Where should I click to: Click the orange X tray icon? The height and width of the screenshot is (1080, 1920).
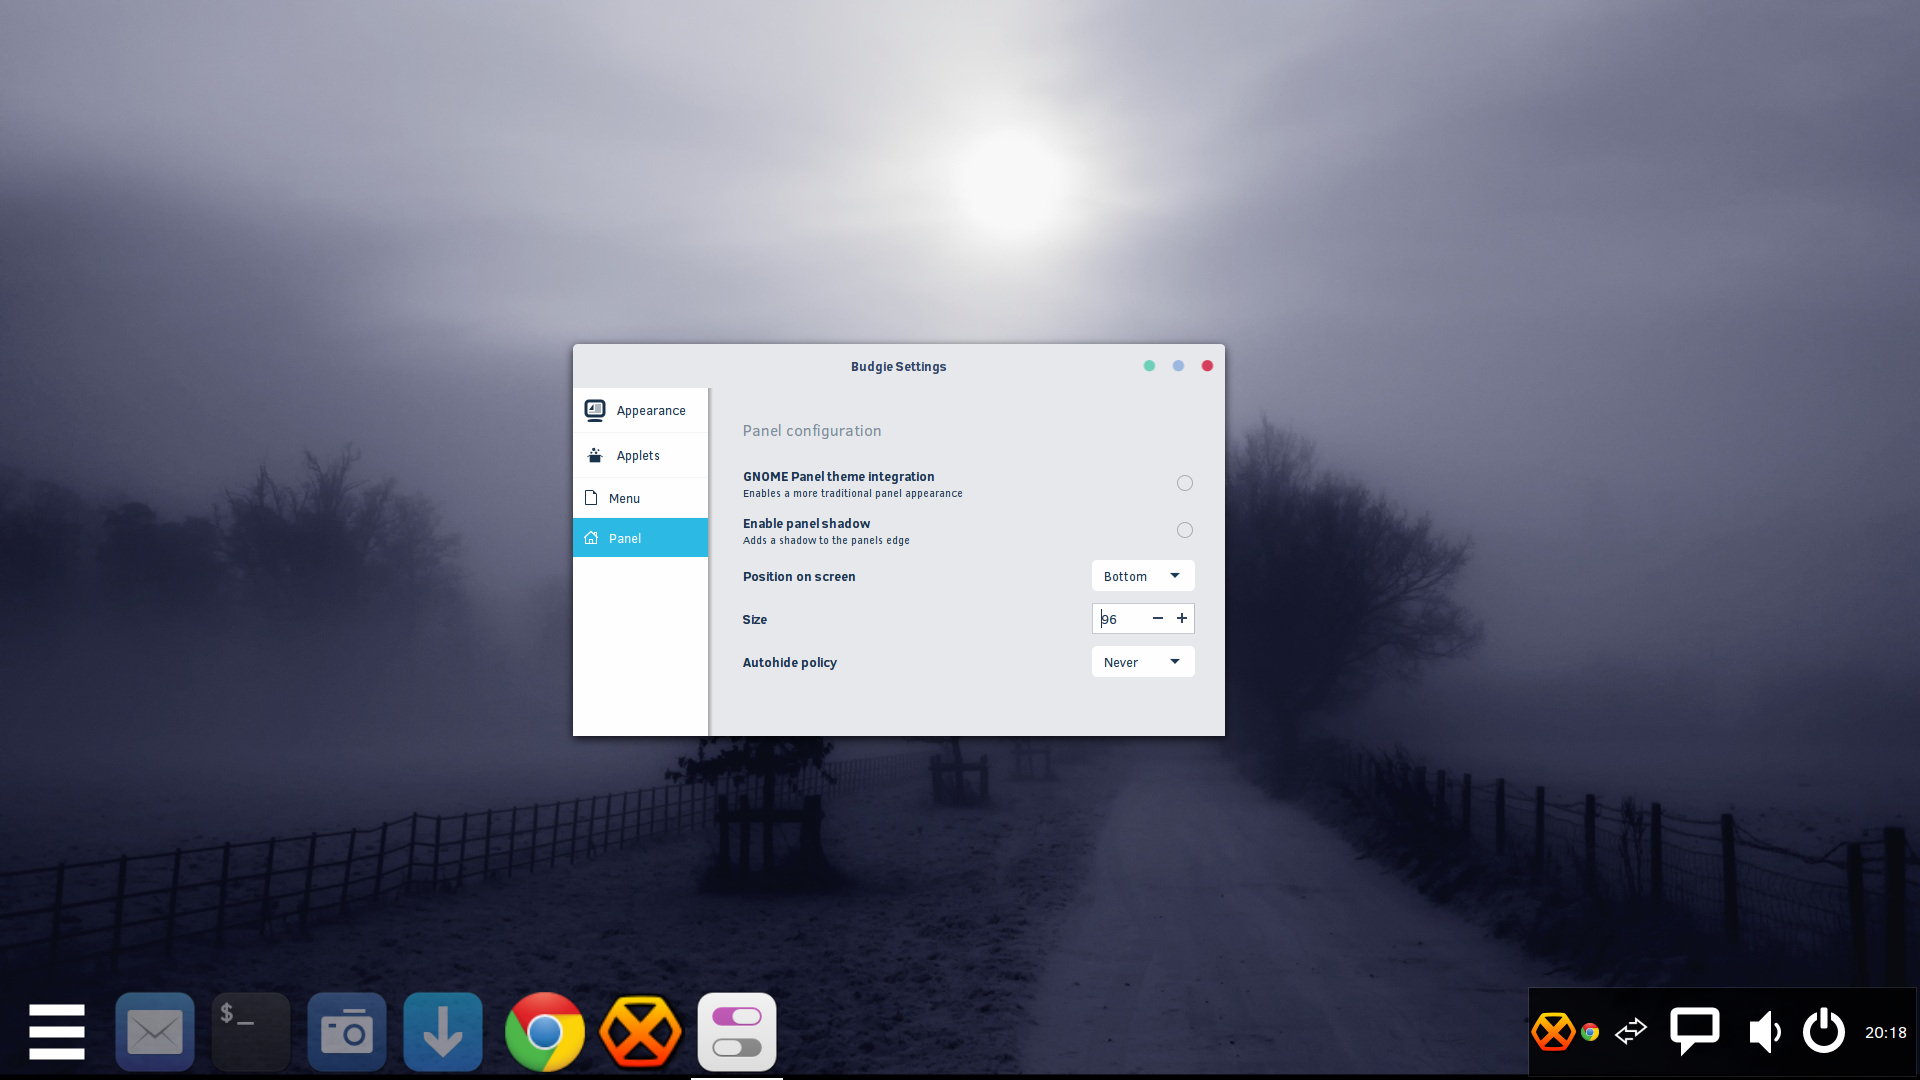(1553, 1032)
